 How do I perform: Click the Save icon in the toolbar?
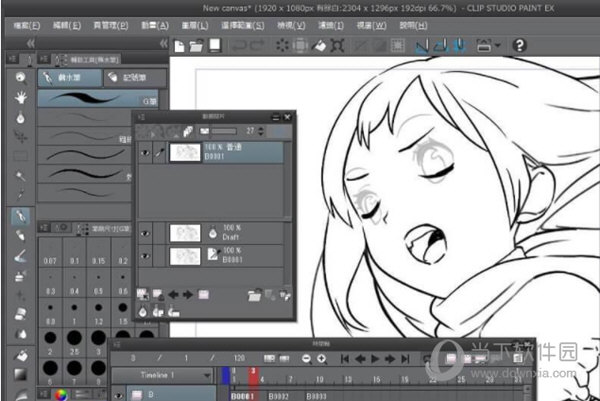tap(215, 46)
